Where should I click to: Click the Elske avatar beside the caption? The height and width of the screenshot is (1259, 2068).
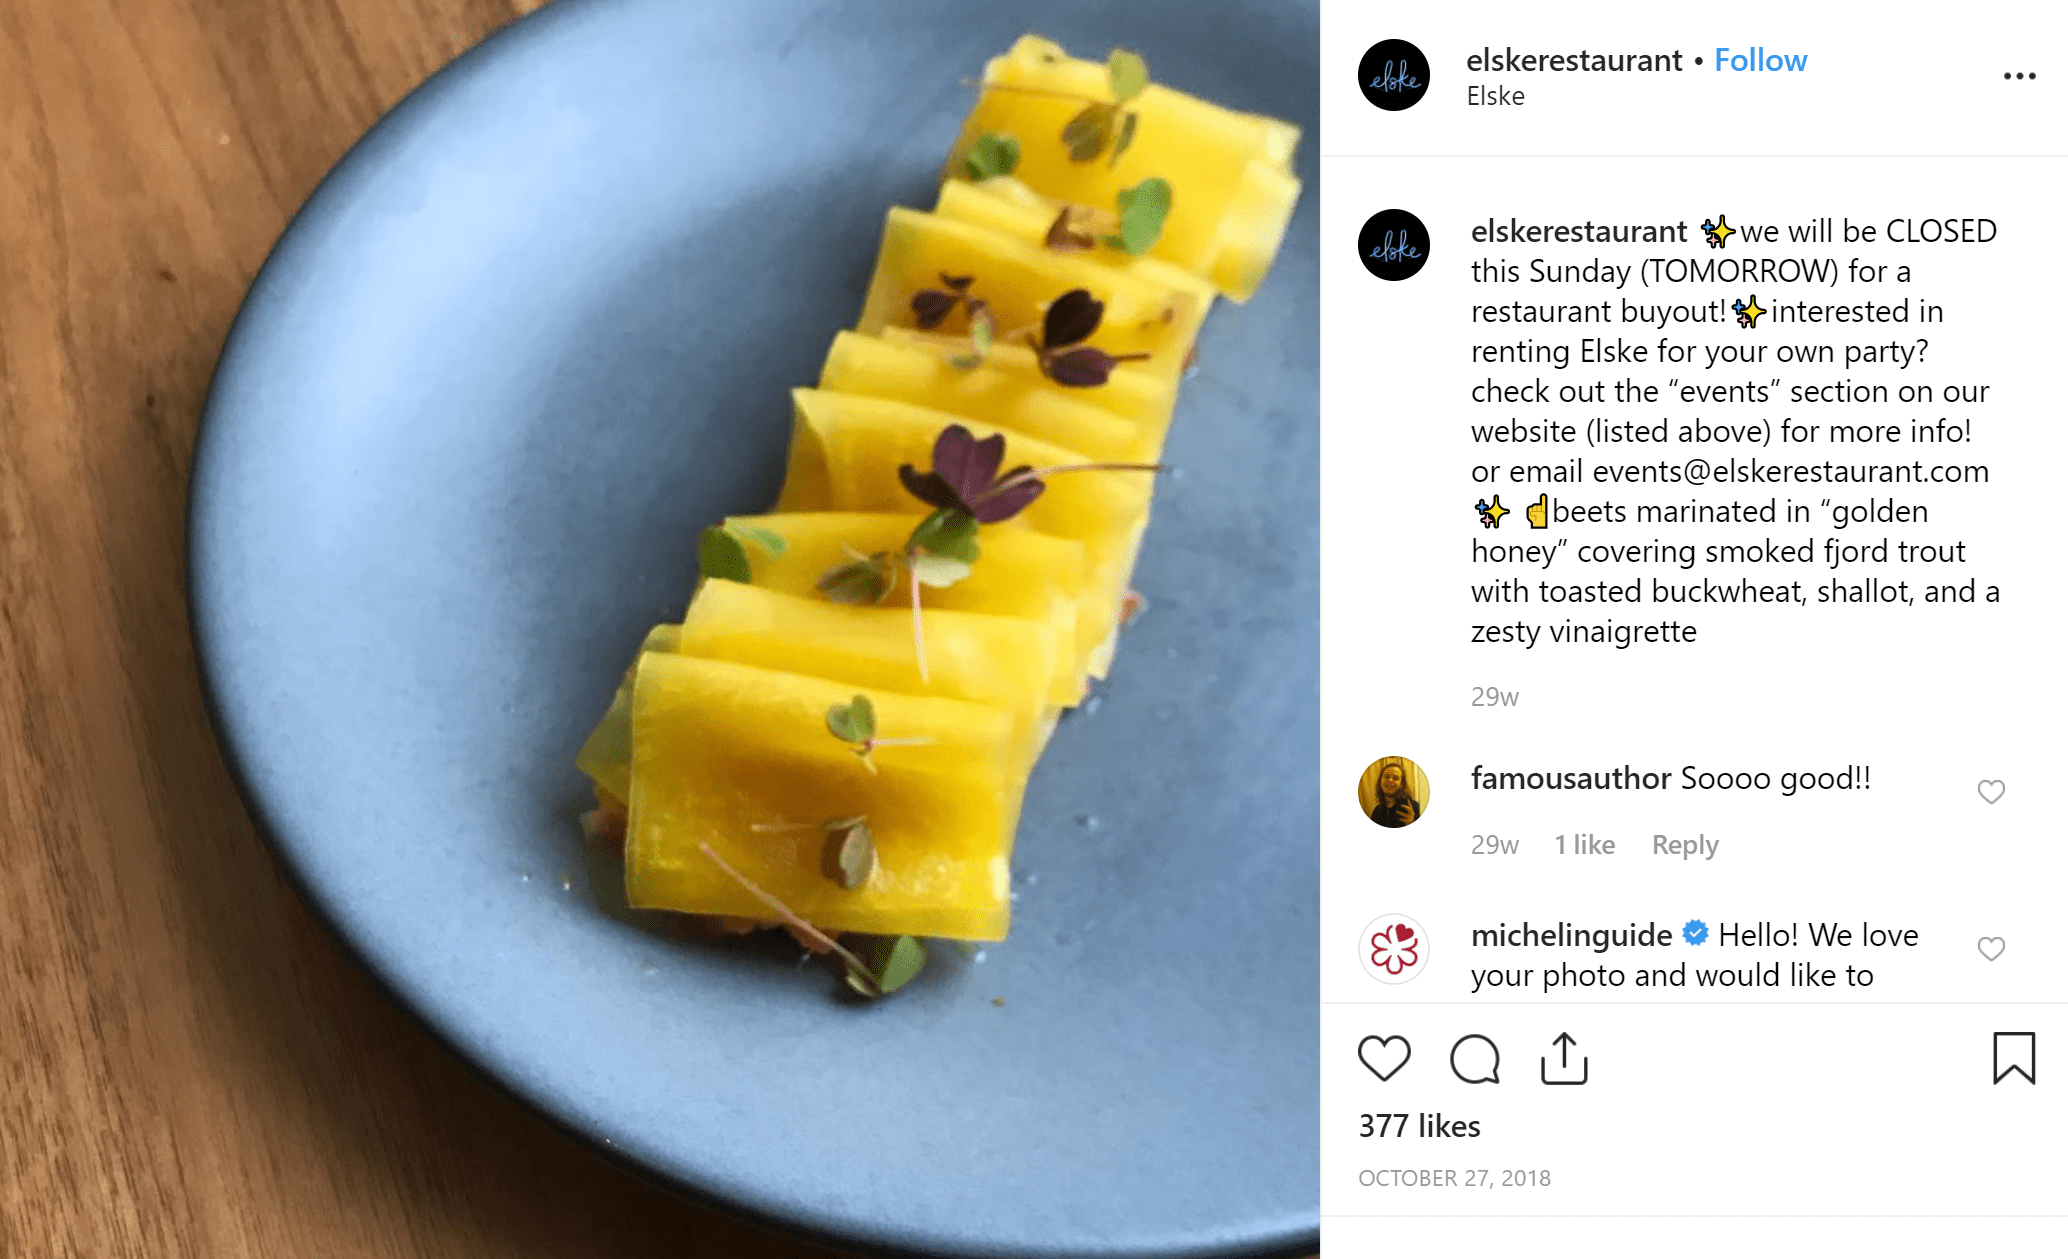(1394, 245)
